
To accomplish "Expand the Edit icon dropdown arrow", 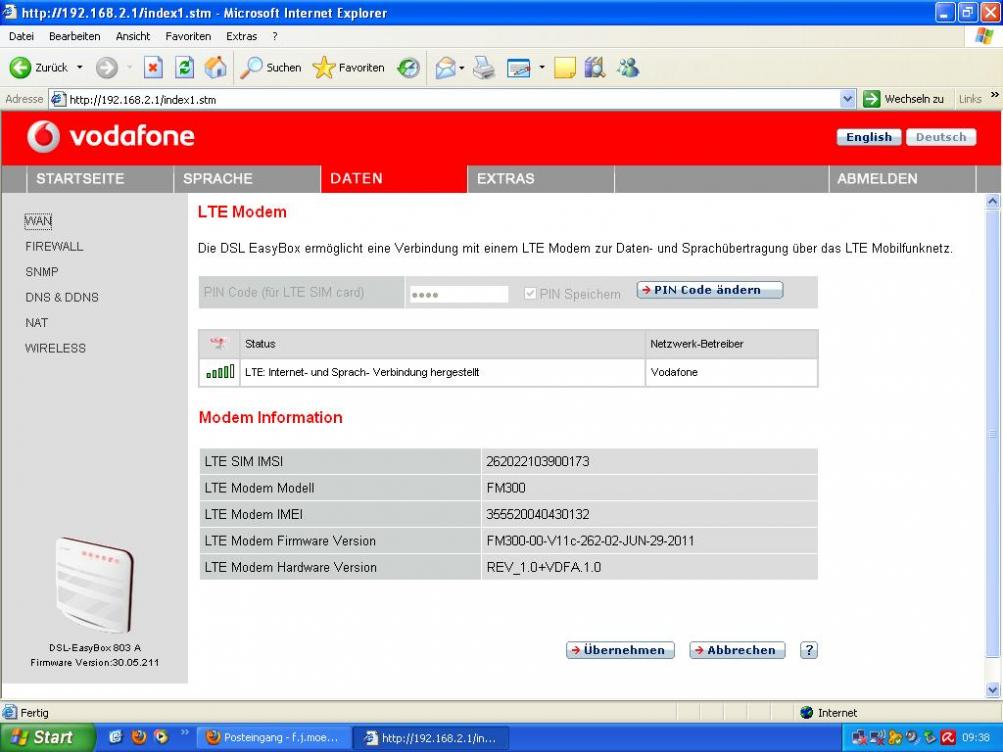I will [x=541, y=67].
